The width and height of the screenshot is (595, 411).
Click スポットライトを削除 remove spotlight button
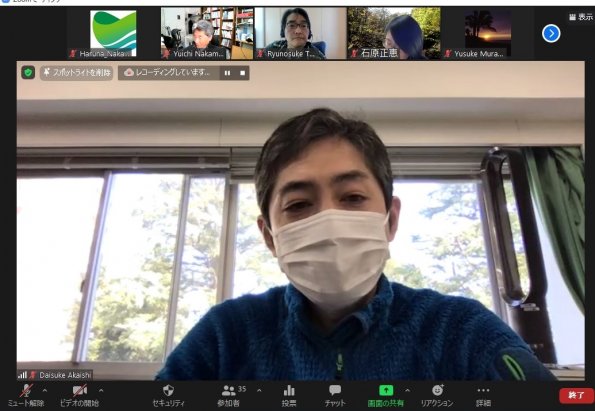pos(77,72)
